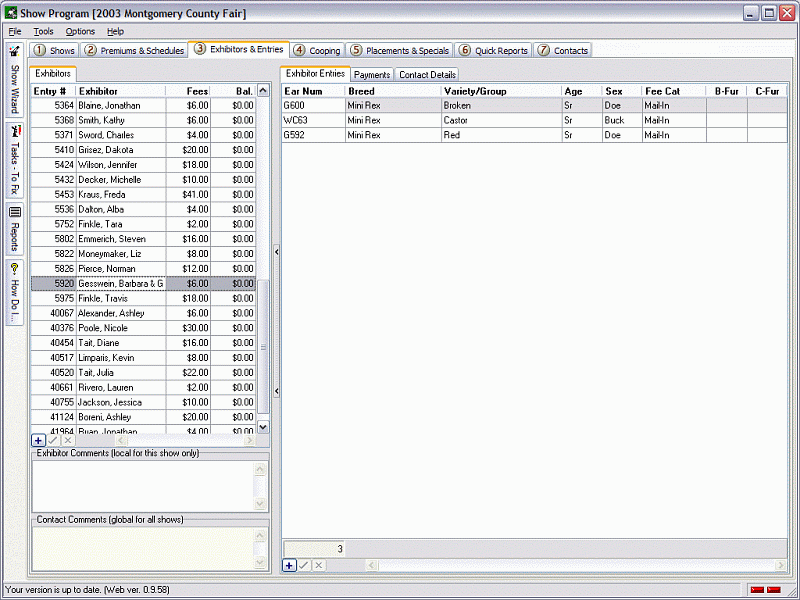Open the Tools menu
The width and height of the screenshot is (800, 600).
(x=43, y=31)
